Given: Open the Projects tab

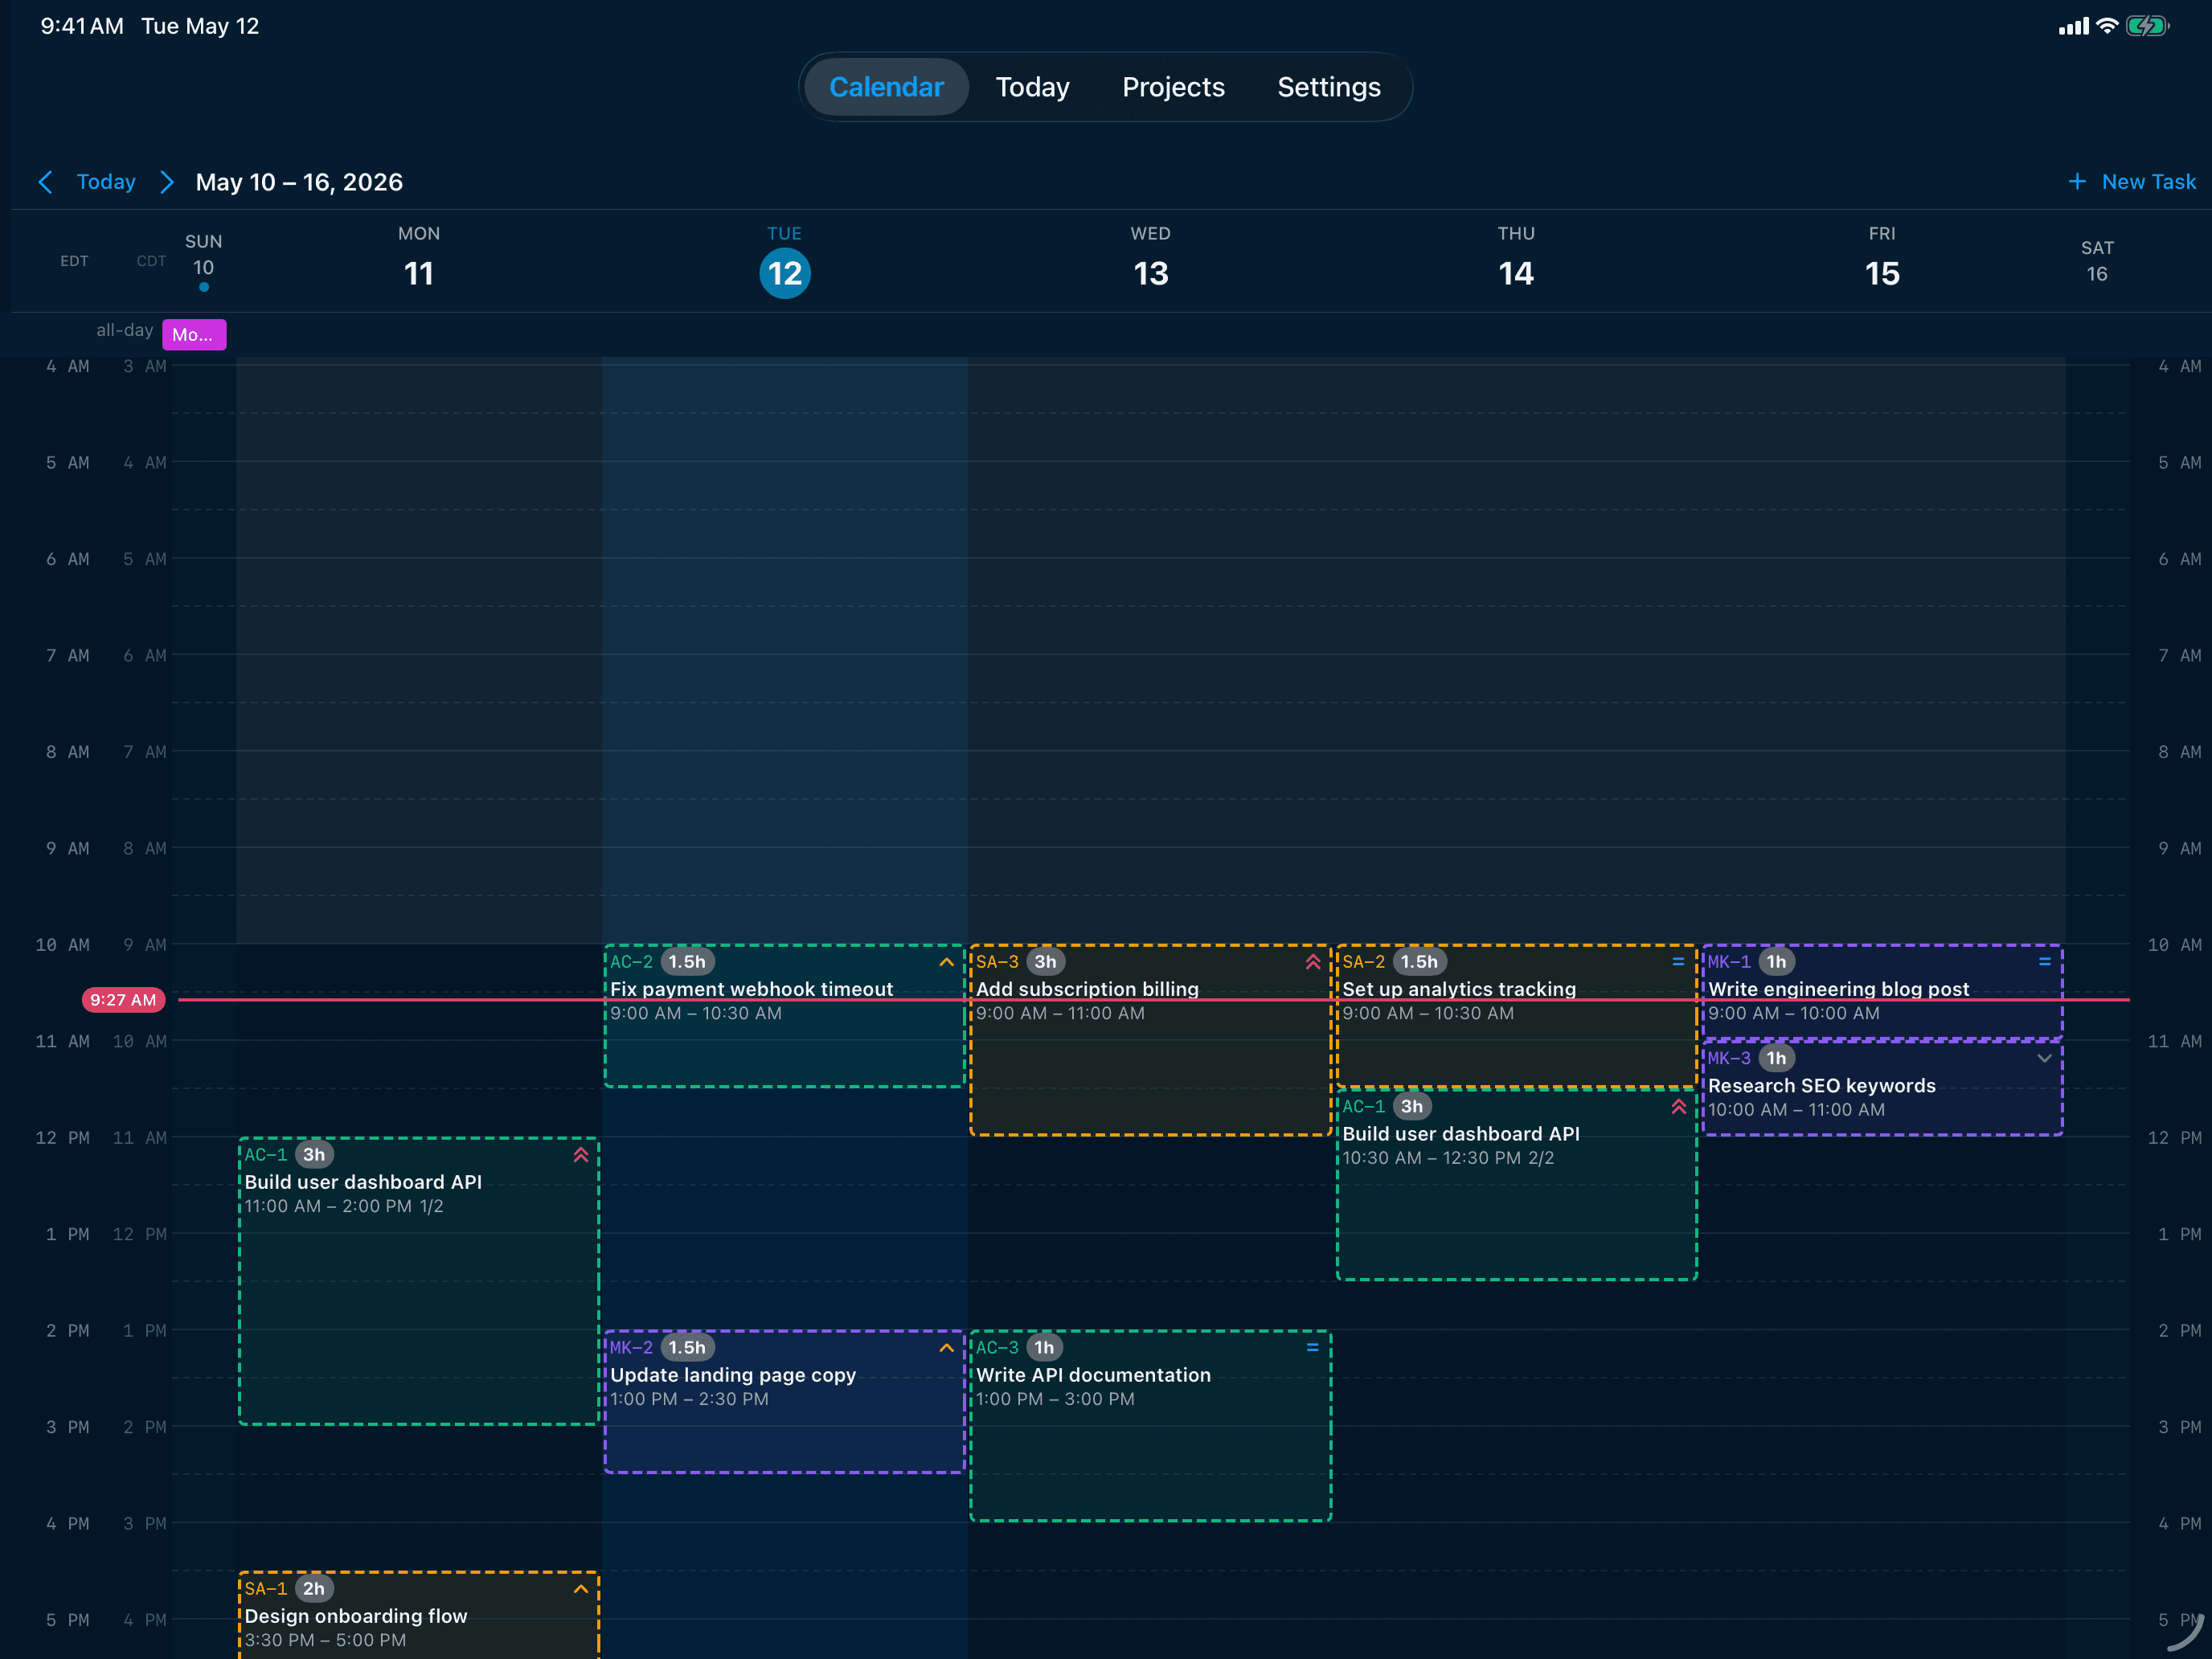Looking at the screenshot, I should (x=1173, y=87).
